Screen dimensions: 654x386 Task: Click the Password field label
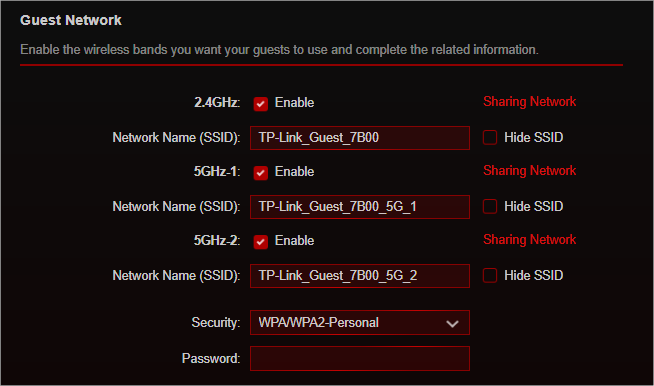tap(211, 358)
